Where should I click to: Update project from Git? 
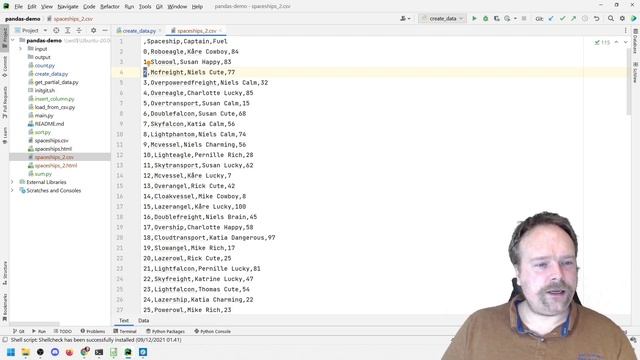click(551, 18)
